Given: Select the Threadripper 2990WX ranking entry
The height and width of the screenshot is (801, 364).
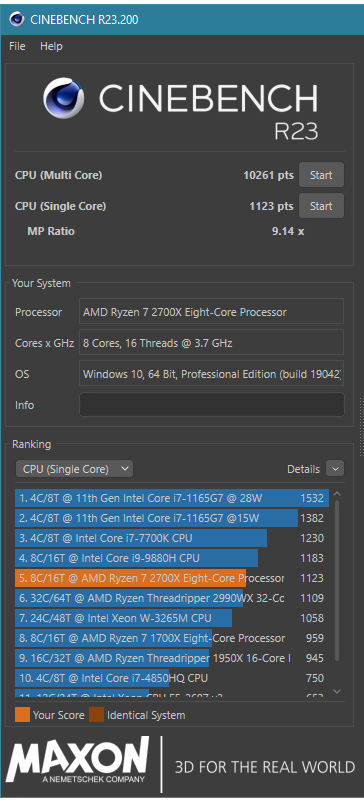Looking at the screenshot, I should [x=172, y=598].
